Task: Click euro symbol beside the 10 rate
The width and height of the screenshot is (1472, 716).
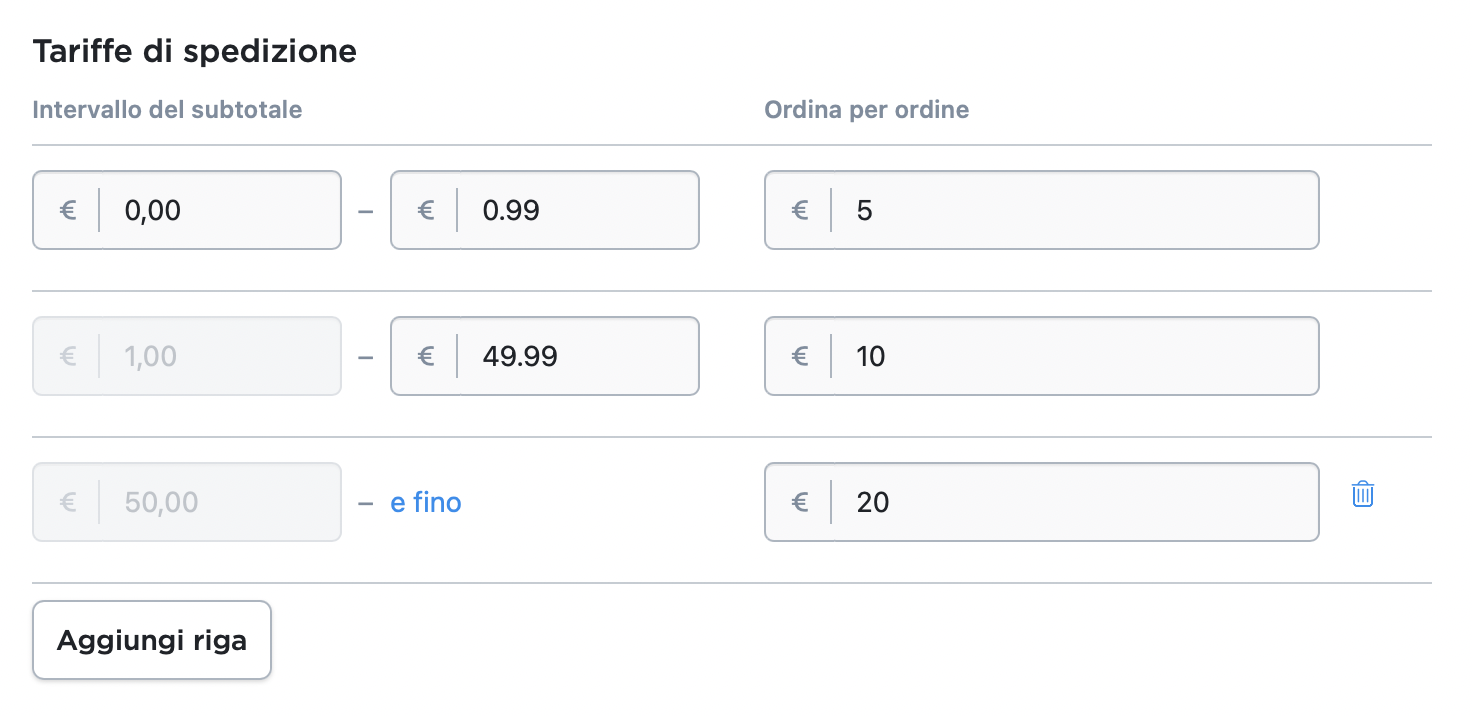Action: point(800,356)
